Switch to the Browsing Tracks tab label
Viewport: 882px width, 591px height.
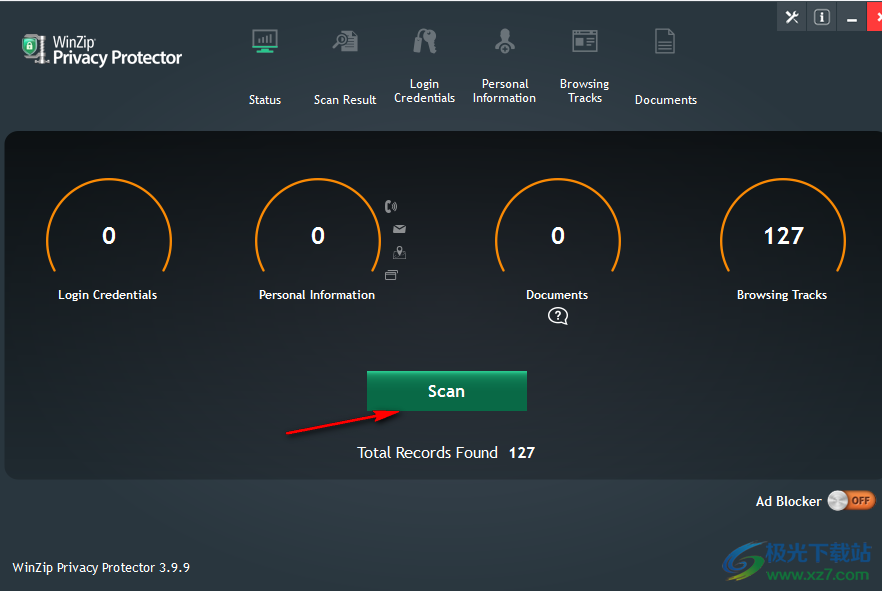584,91
